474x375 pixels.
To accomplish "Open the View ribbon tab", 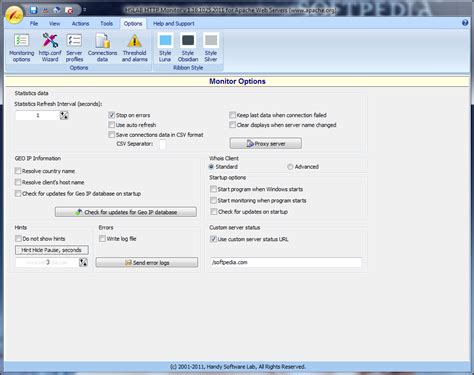I will click(54, 24).
